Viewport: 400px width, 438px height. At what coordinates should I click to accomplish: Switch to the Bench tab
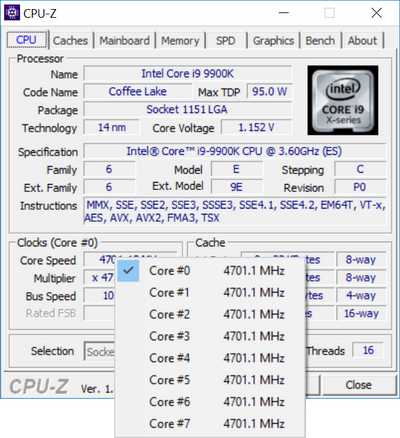pyautogui.click(x=320, y=41)
